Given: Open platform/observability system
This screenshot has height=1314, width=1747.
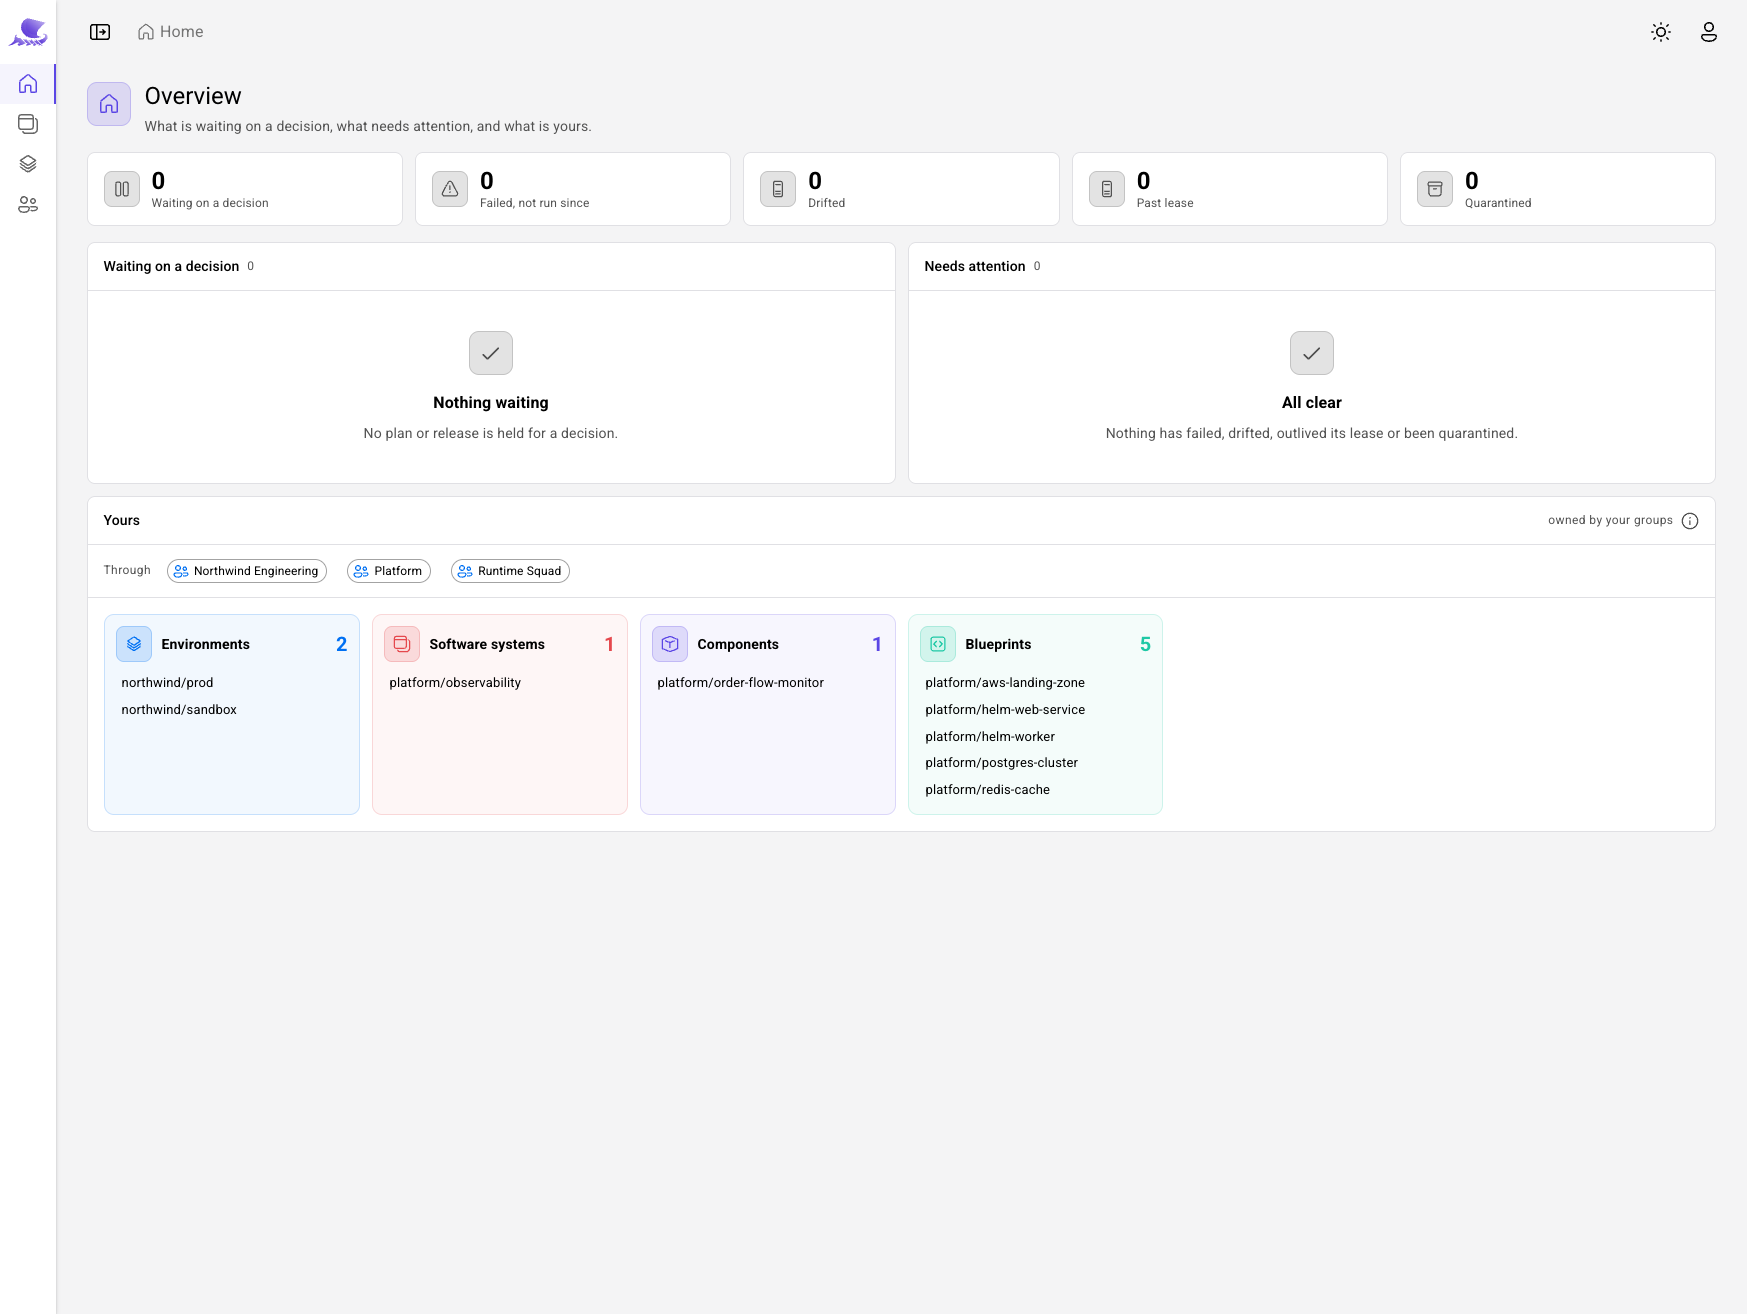Looking at the screenshot, I should tap(455, 683).
